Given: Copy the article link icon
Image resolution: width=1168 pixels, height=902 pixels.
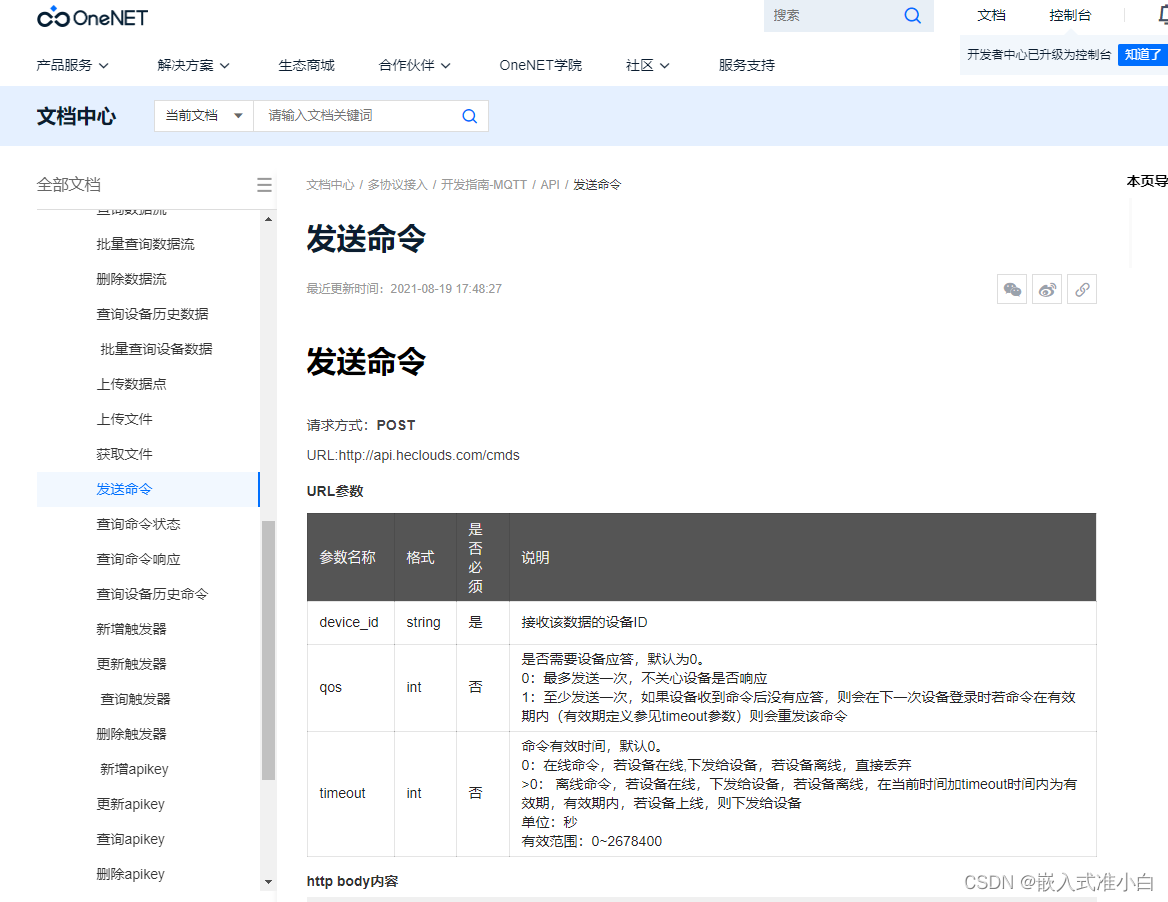Looking at the screenshot, I should click(1081, 288).
